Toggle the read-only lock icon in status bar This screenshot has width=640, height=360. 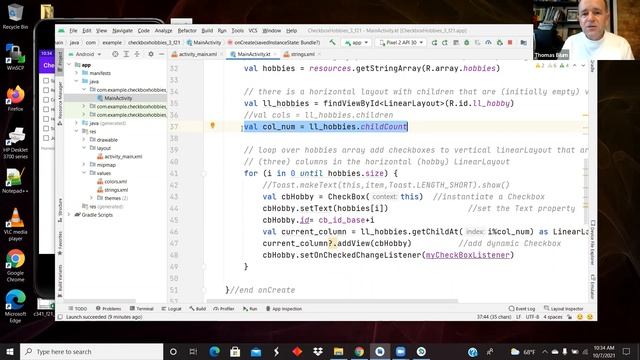pos(570,317)
